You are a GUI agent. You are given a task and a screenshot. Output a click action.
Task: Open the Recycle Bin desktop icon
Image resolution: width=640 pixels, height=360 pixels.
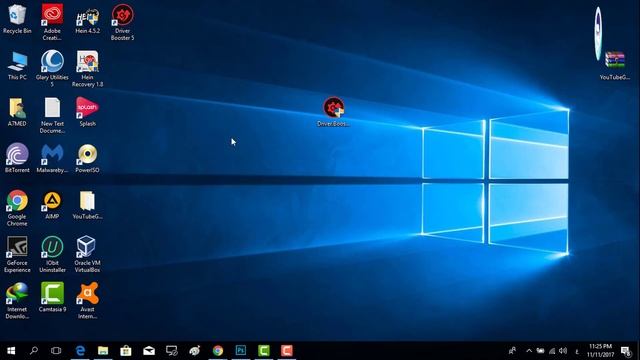pos(17,19)
